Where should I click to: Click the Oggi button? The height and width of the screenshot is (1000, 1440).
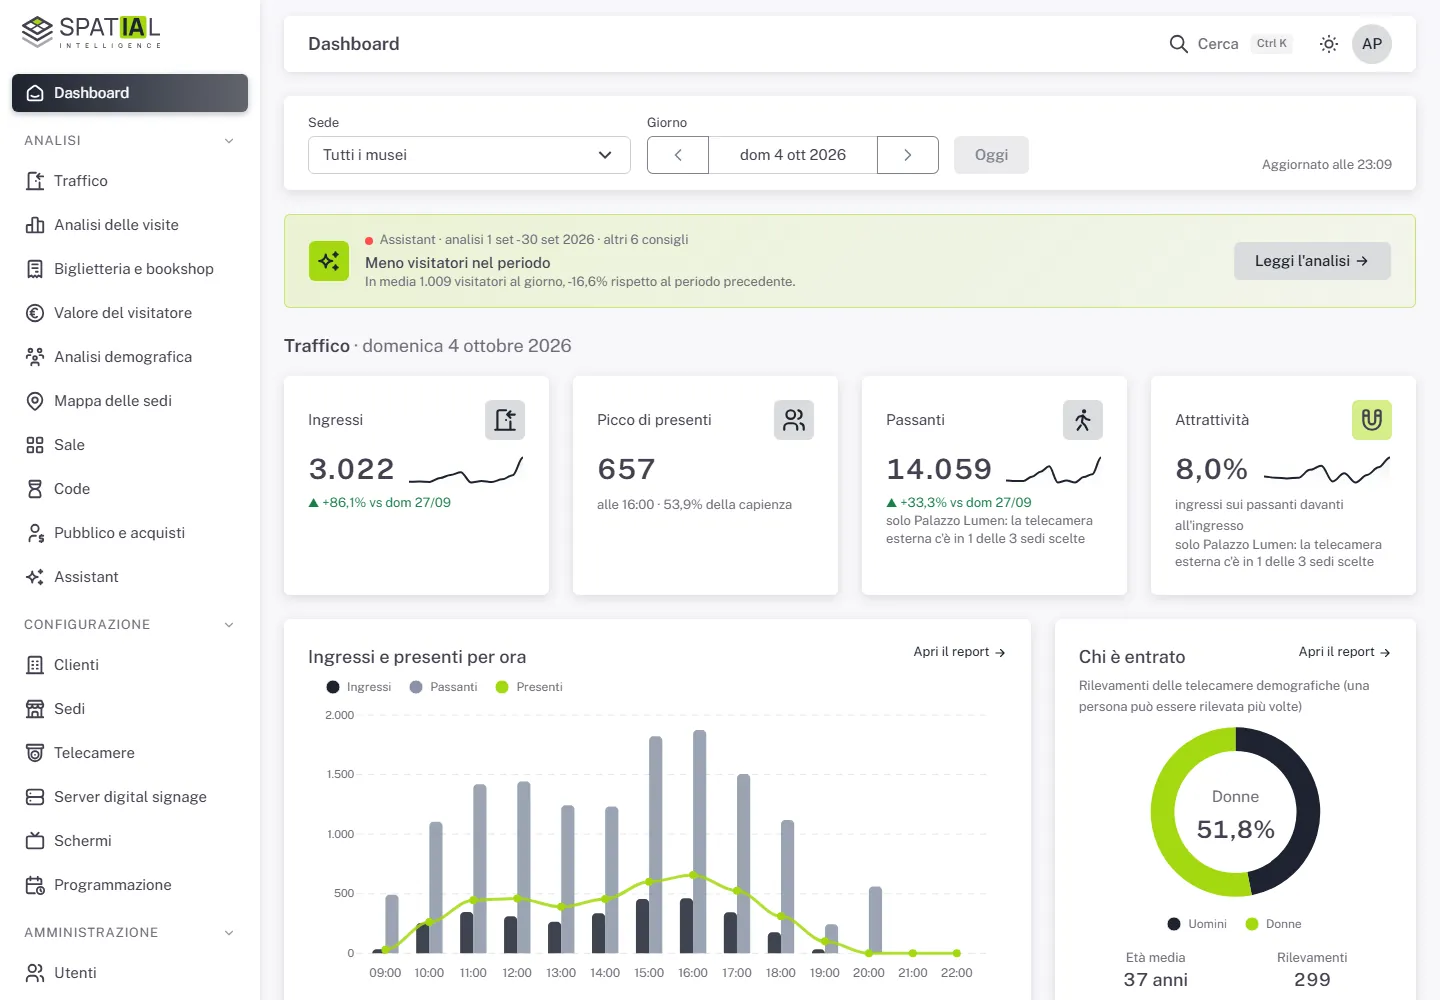click(x=991, y=155)
